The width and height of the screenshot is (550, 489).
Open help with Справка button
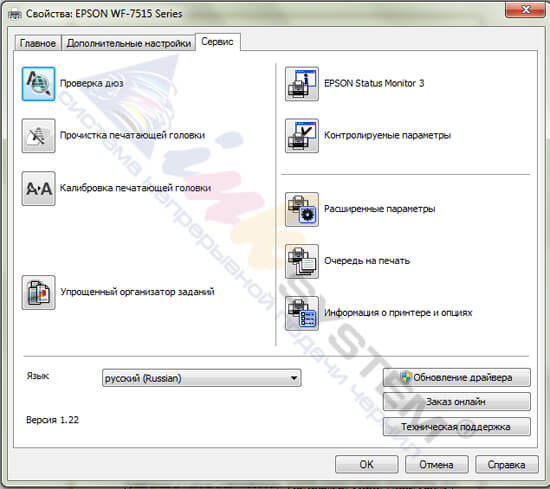coord(507,464)
